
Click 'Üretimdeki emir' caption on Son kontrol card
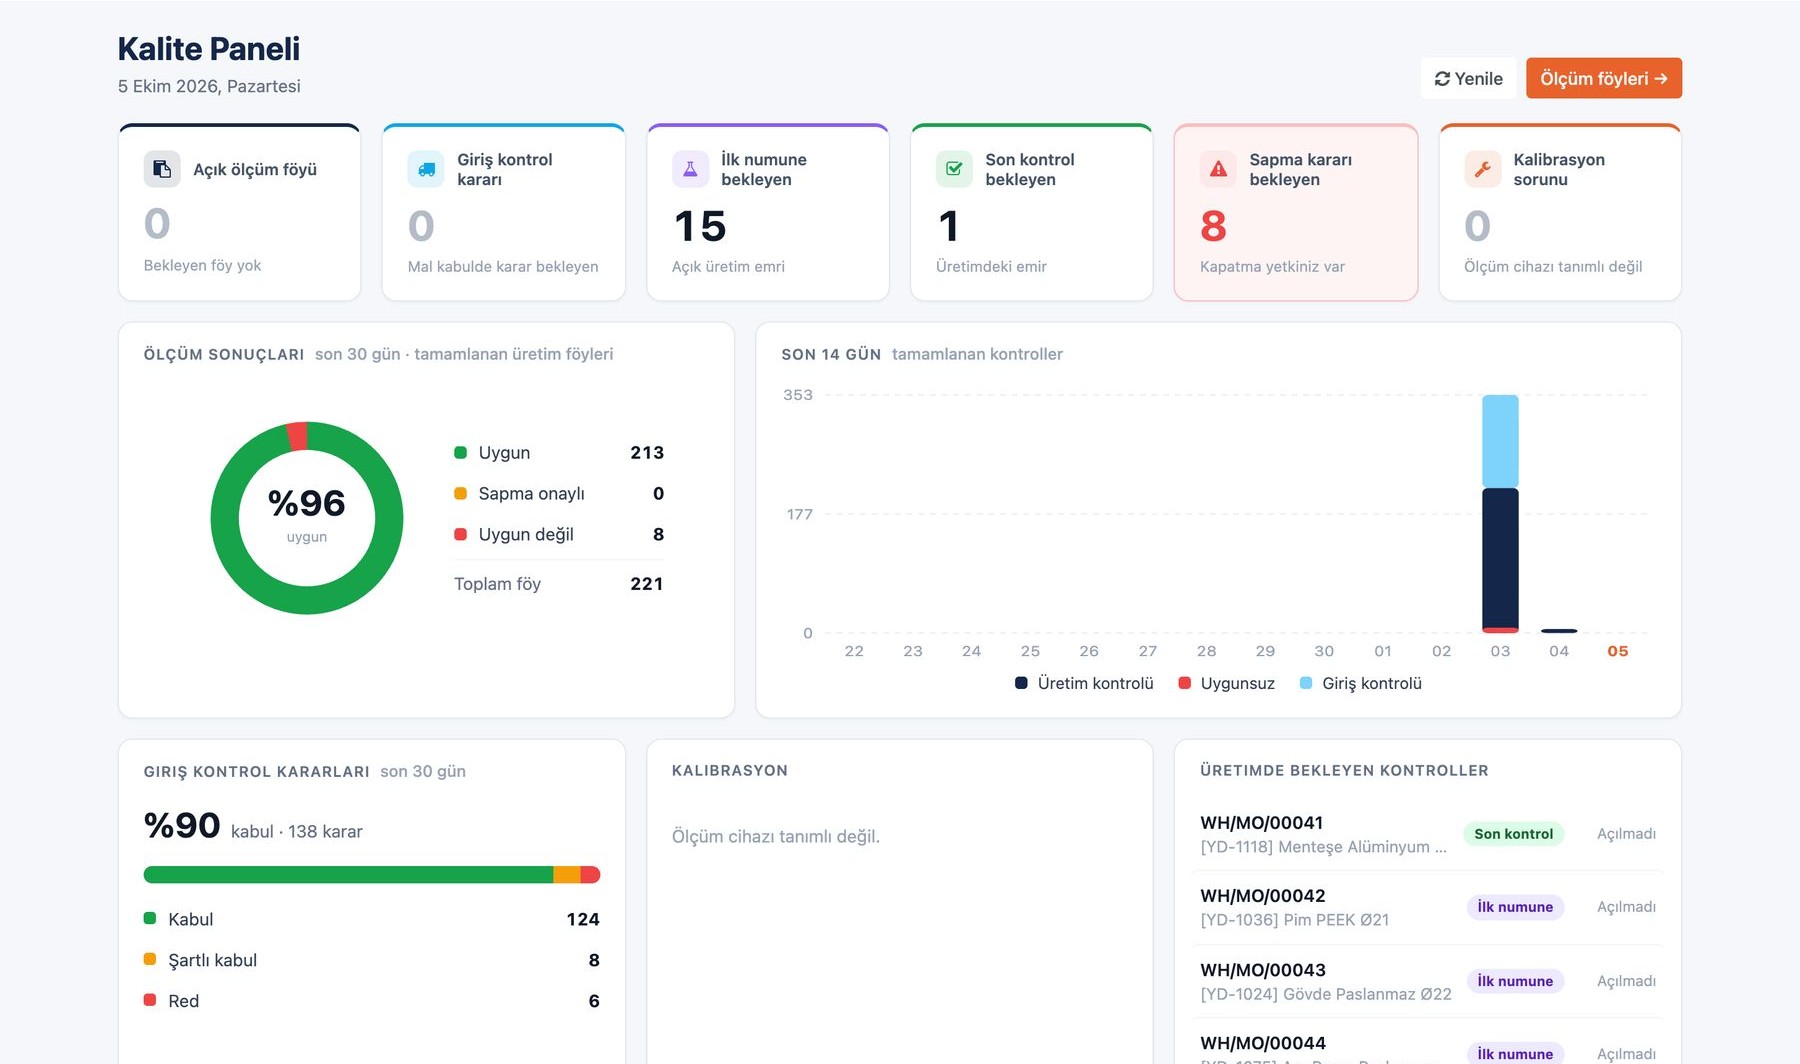click(991, 266)
